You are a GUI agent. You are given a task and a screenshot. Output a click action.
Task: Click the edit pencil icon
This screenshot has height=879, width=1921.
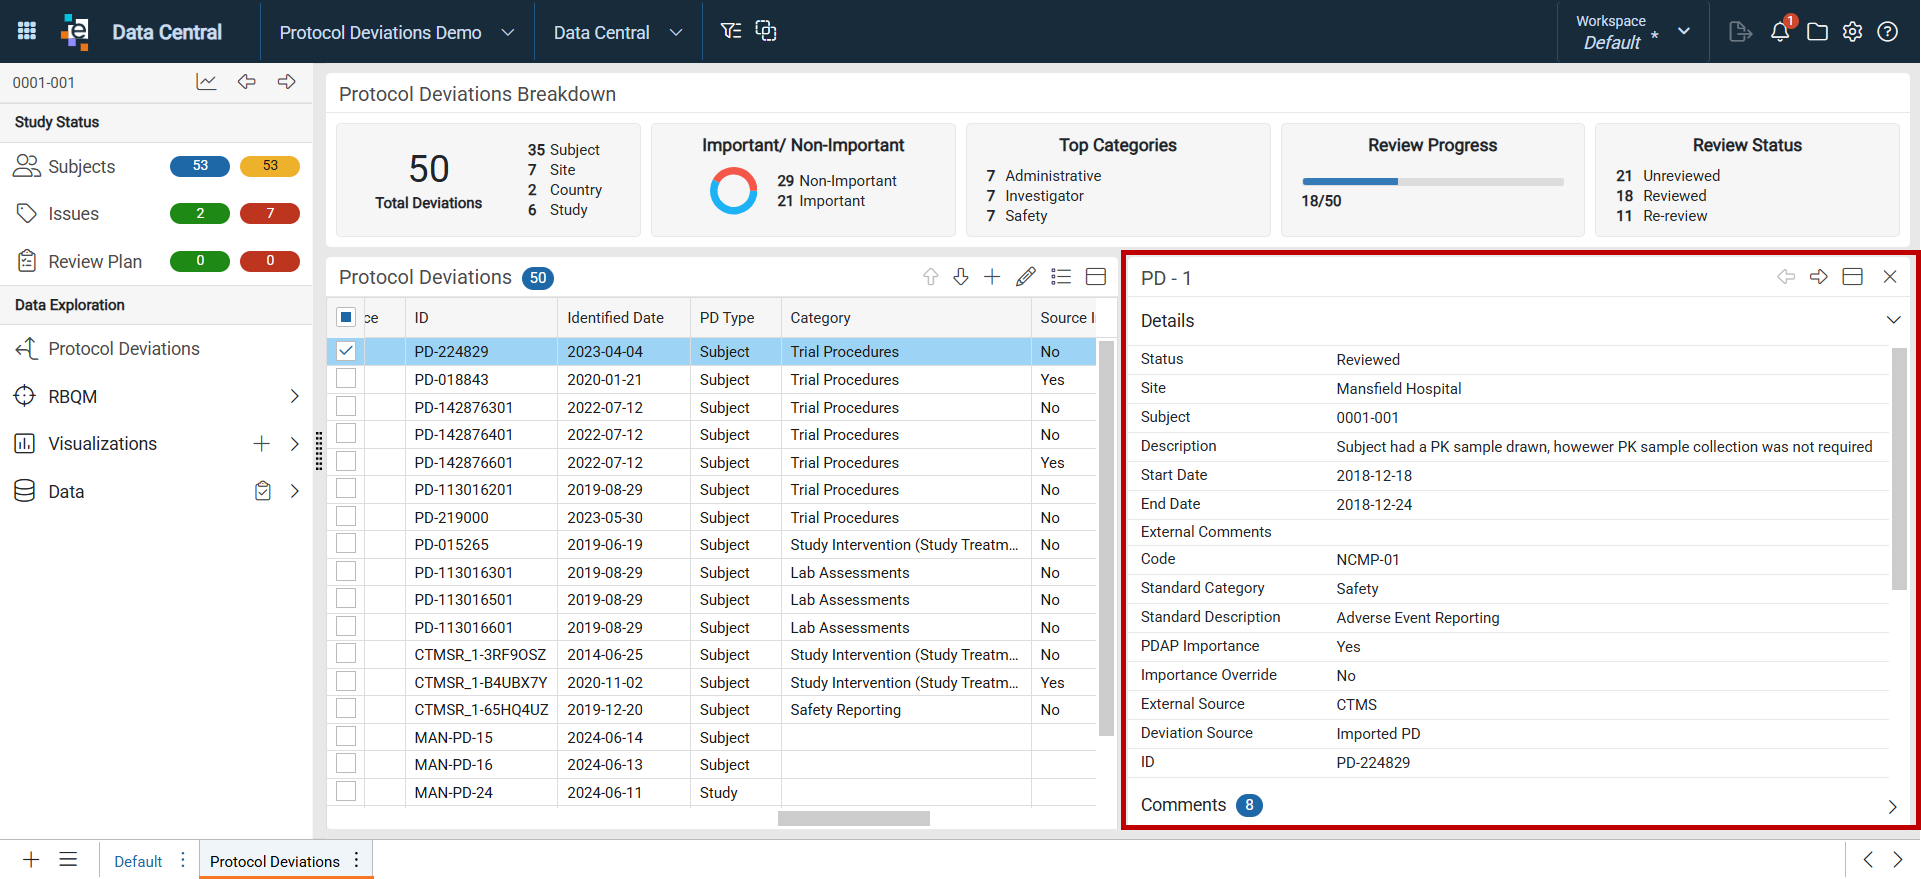click(x=1026, y=277)
